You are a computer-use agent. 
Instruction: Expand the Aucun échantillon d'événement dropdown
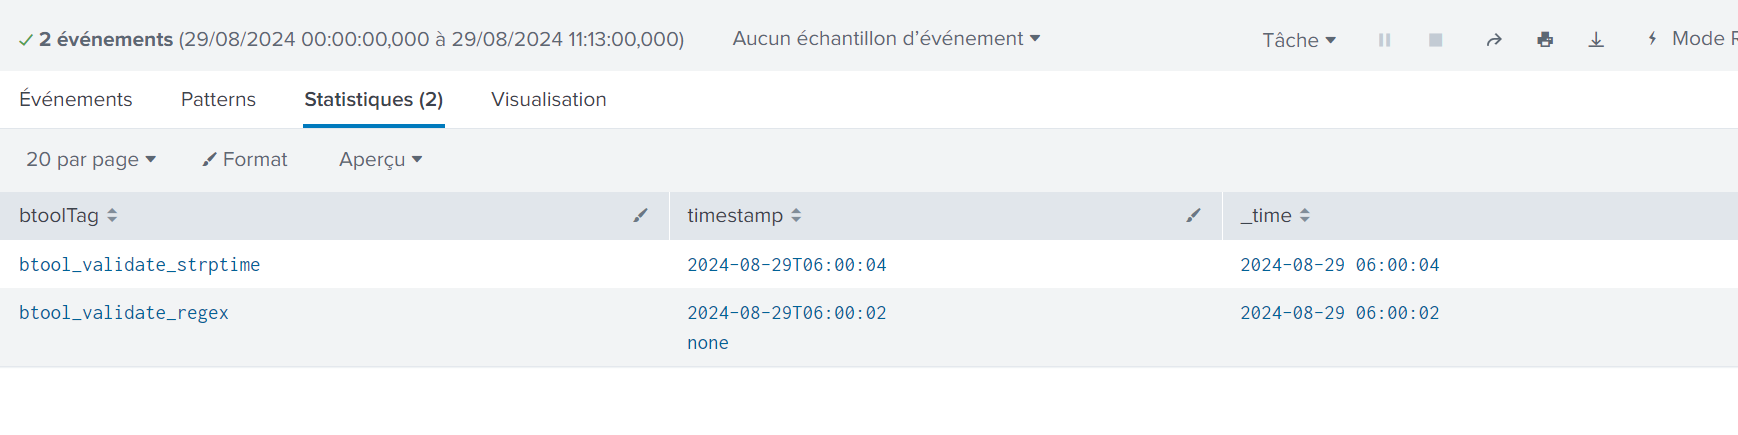(x=886, y=38)
